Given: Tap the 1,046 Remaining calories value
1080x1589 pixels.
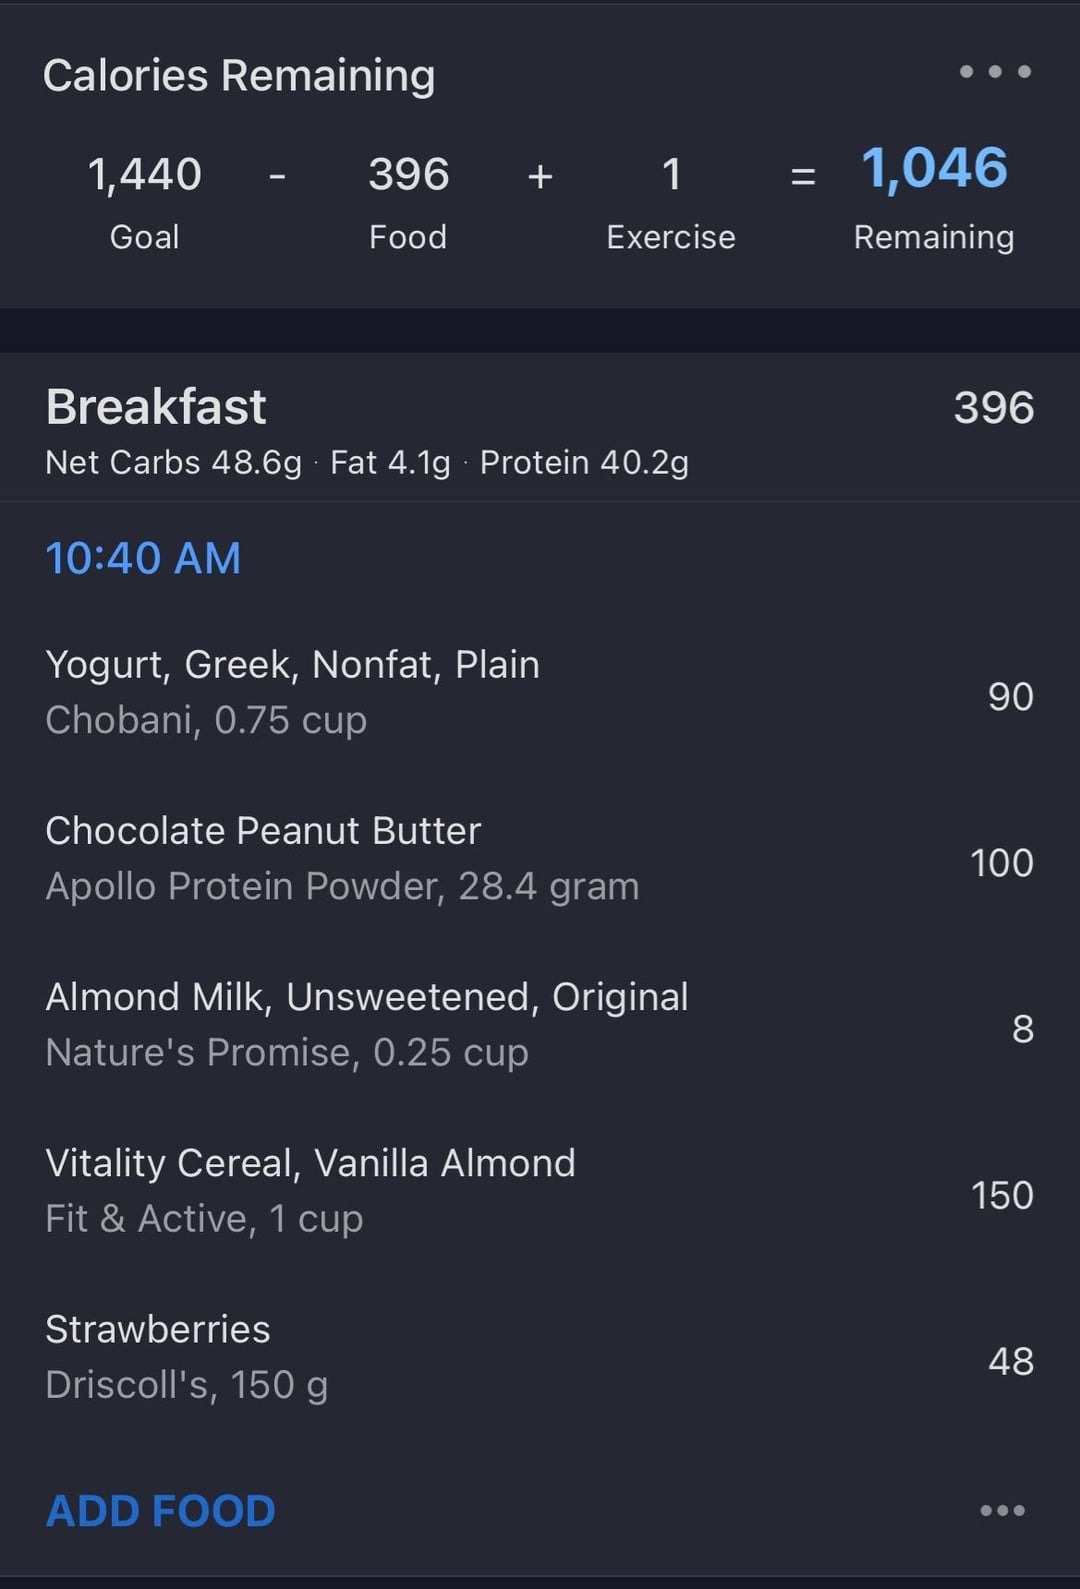Looking at the screenshot, I should coord(934,168).
